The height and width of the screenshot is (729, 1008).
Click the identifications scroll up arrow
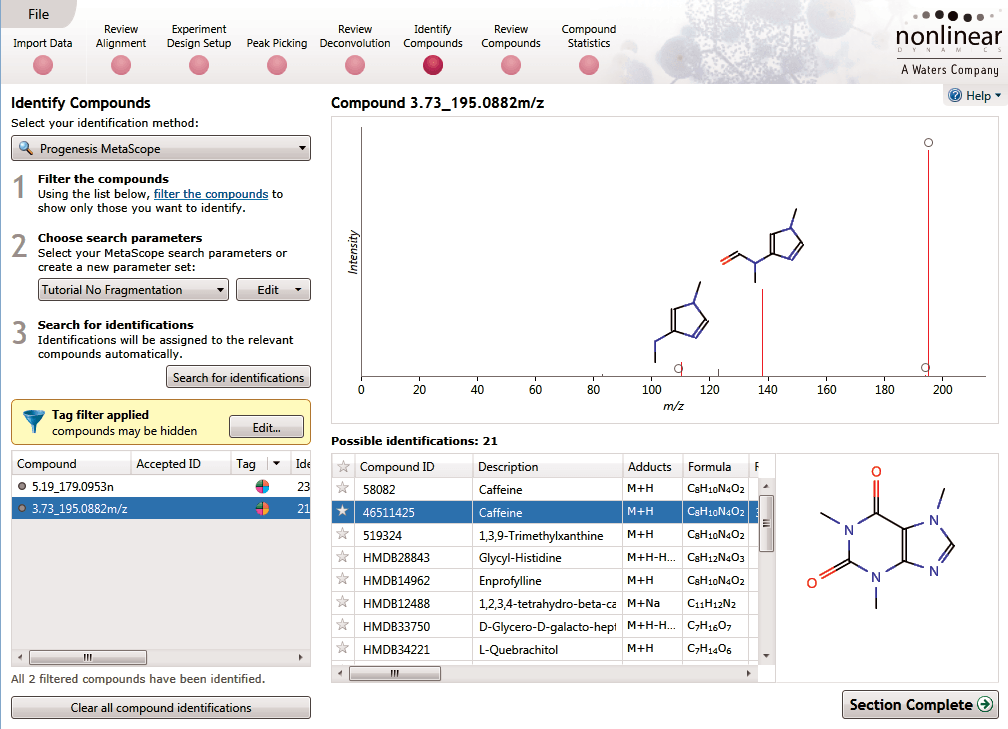(x=766, y=485)
